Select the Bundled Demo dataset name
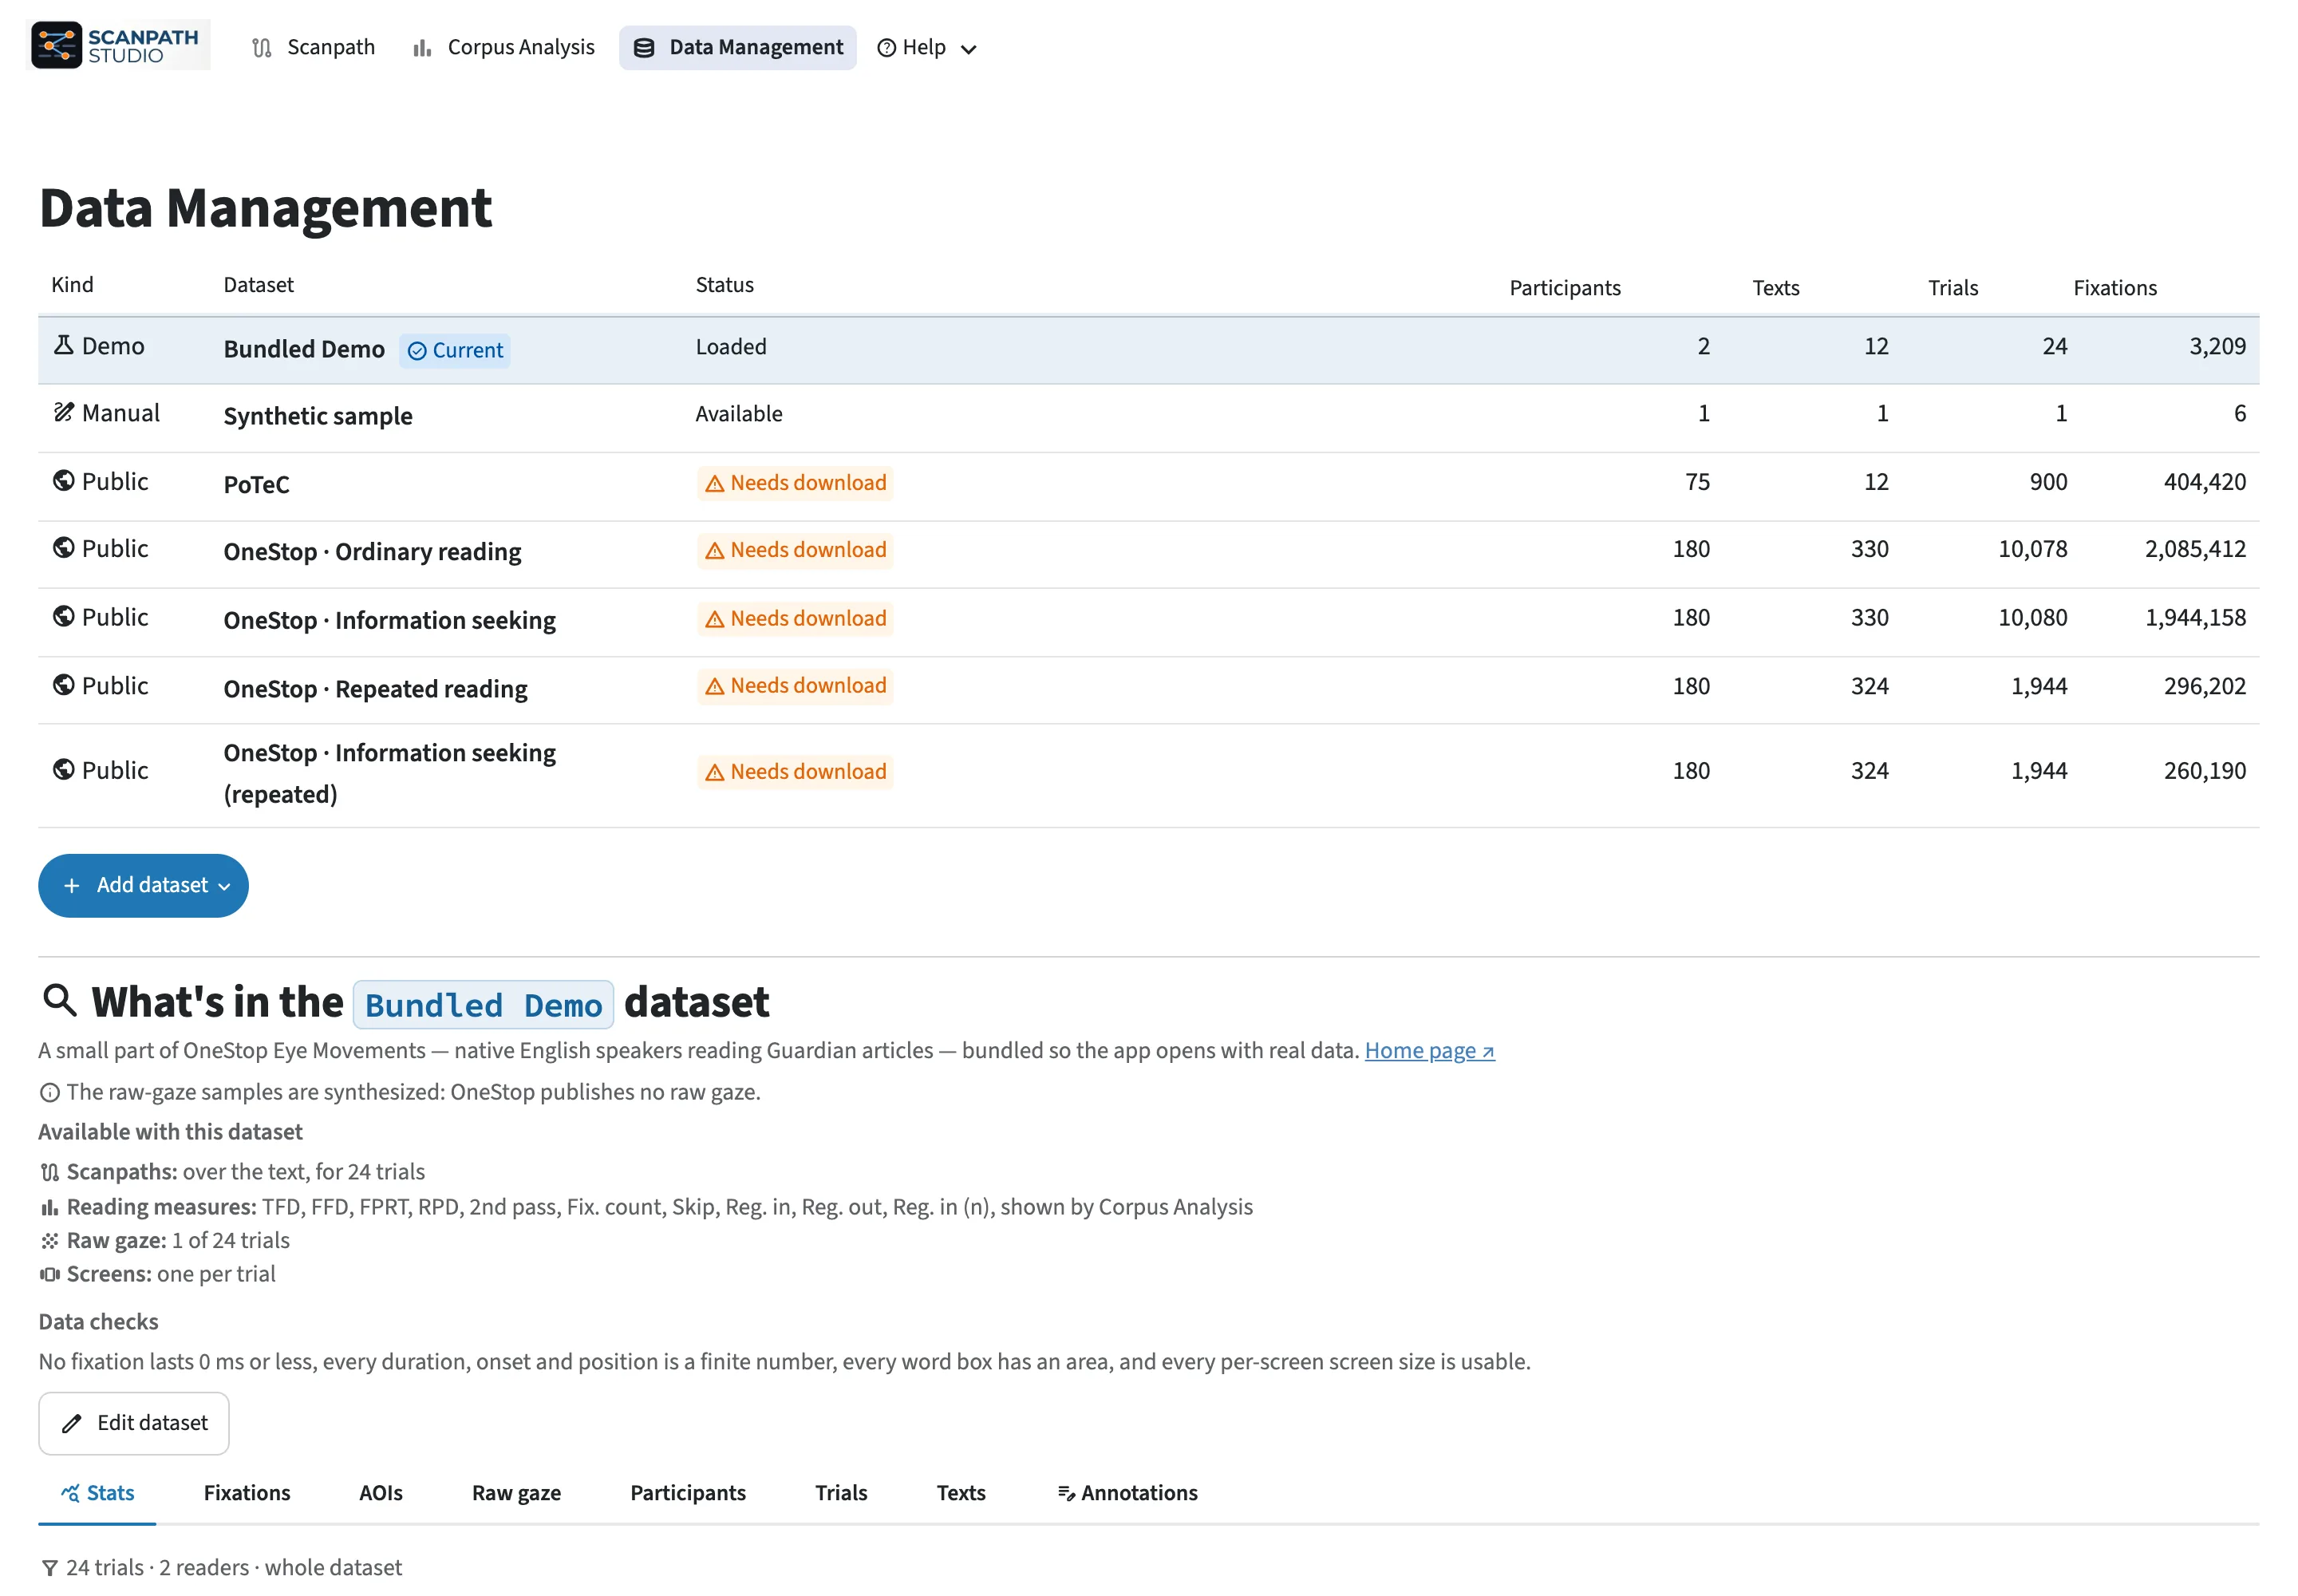 304,349
